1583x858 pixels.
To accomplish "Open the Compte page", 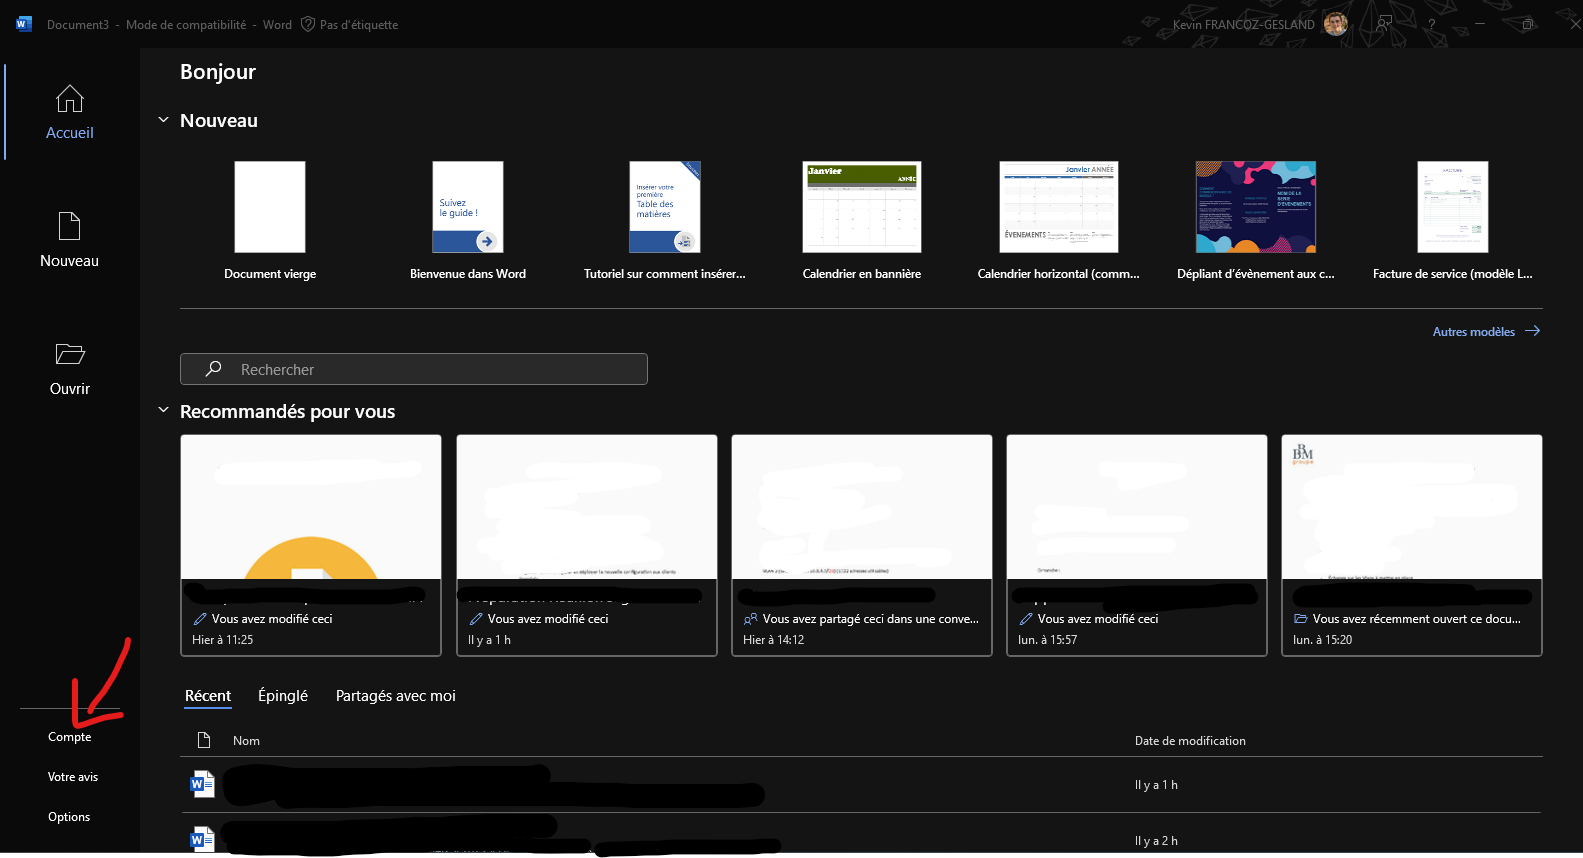I will tap(69, 737).
